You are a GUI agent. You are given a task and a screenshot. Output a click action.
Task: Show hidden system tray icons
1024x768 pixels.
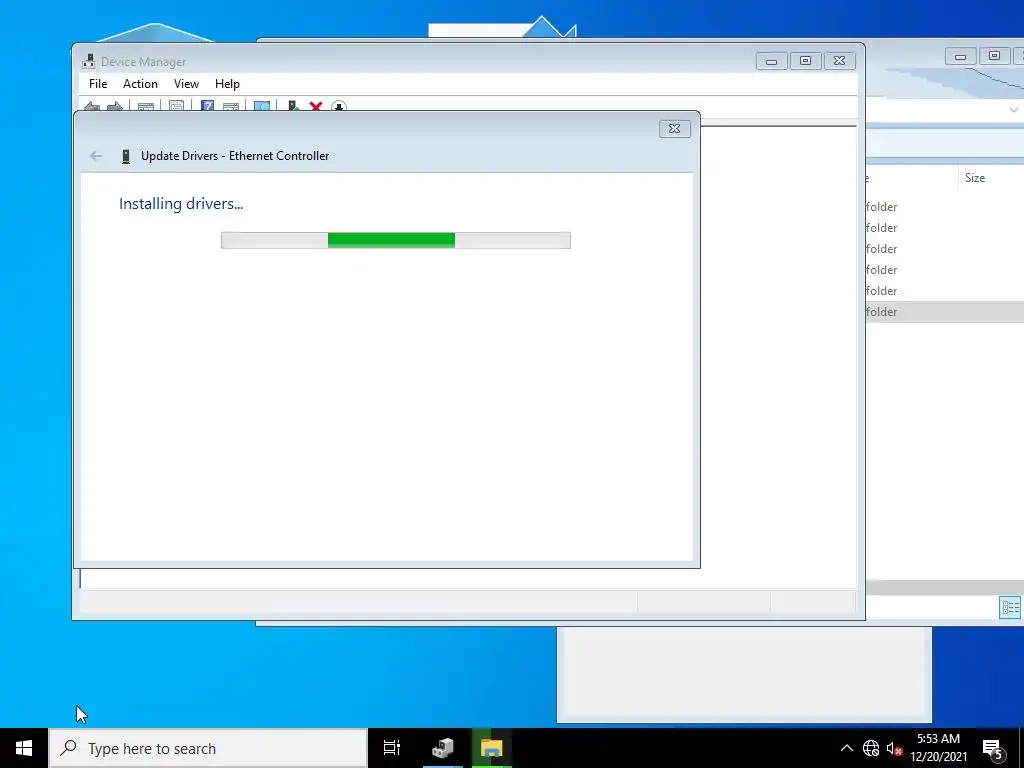click(x=846, y=748)
